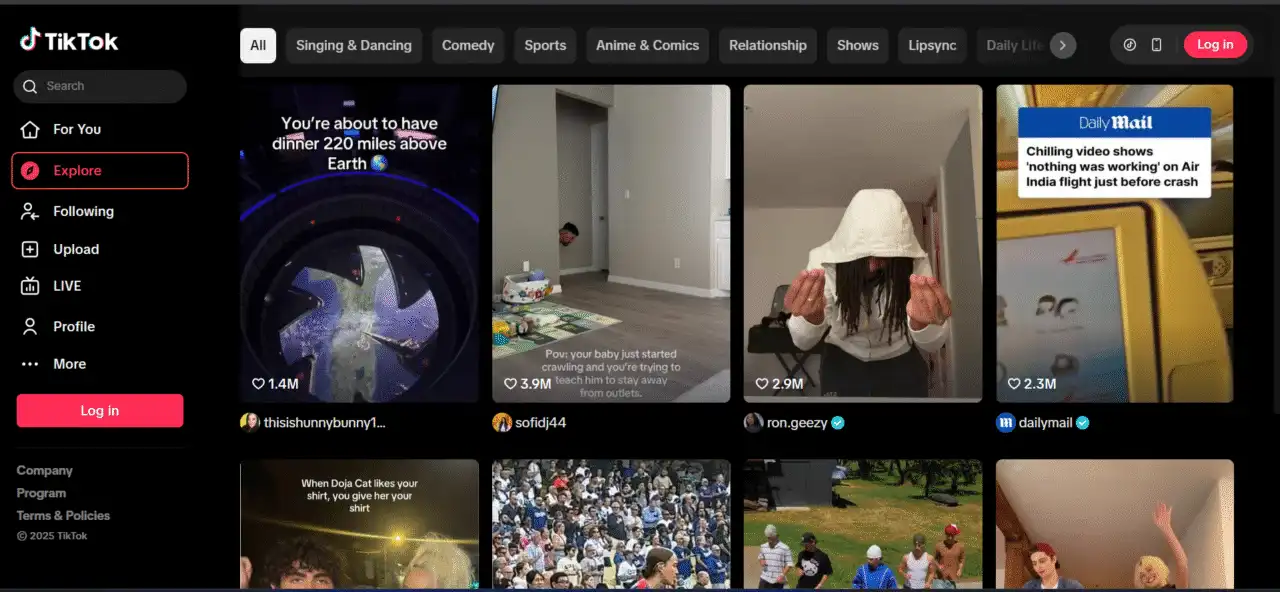The height and width of the screenshot is (592, 1280).
Task: Select the Shows category tab
Action: [x=858, y=45]
